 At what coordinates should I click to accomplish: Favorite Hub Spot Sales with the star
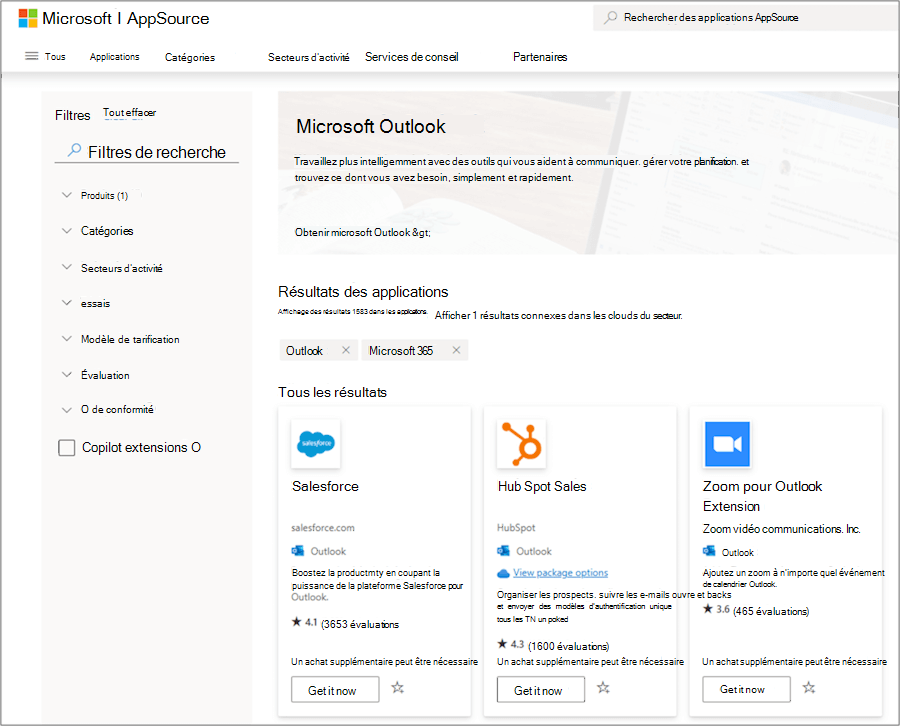point(603,688)
